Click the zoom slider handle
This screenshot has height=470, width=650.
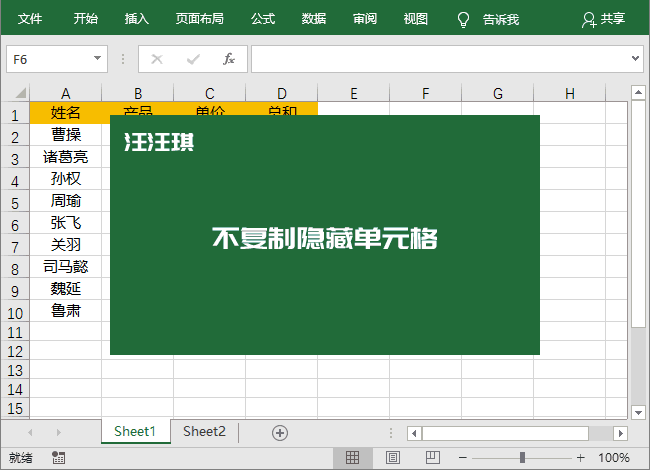pos(522,457)
